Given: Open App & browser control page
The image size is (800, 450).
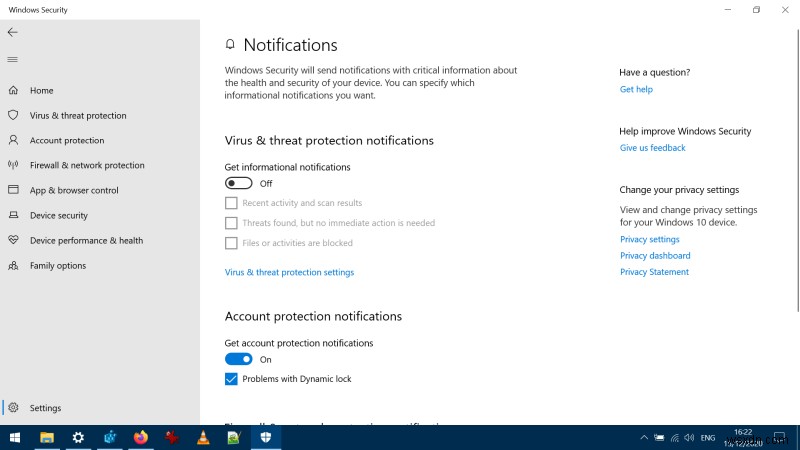Looking at the screenshot, I should tap(74, 190).
